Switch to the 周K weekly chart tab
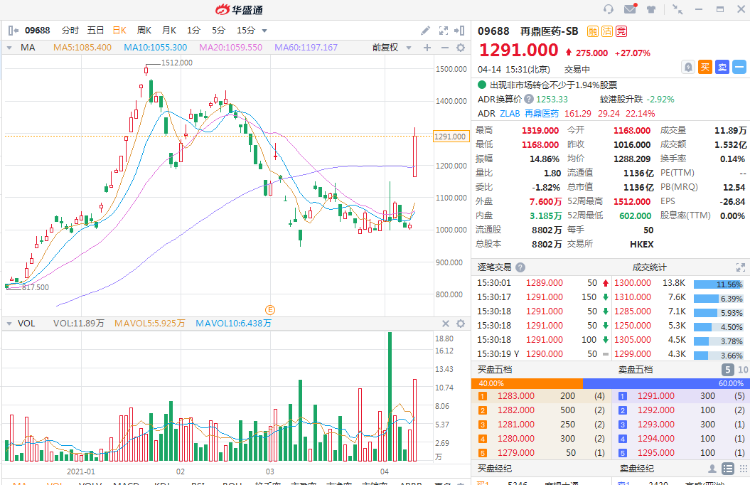 point(144,30)
